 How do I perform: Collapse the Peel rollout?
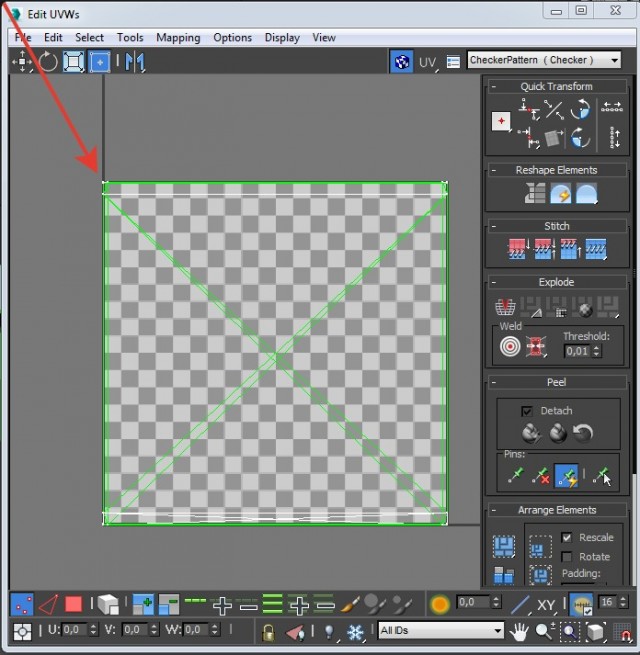tap(494, 382)
